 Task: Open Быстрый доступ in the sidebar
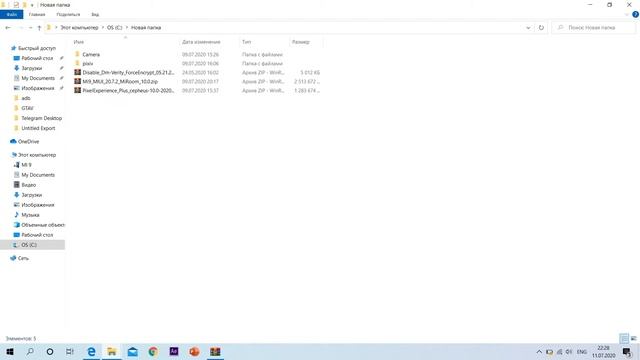point(37,48)
